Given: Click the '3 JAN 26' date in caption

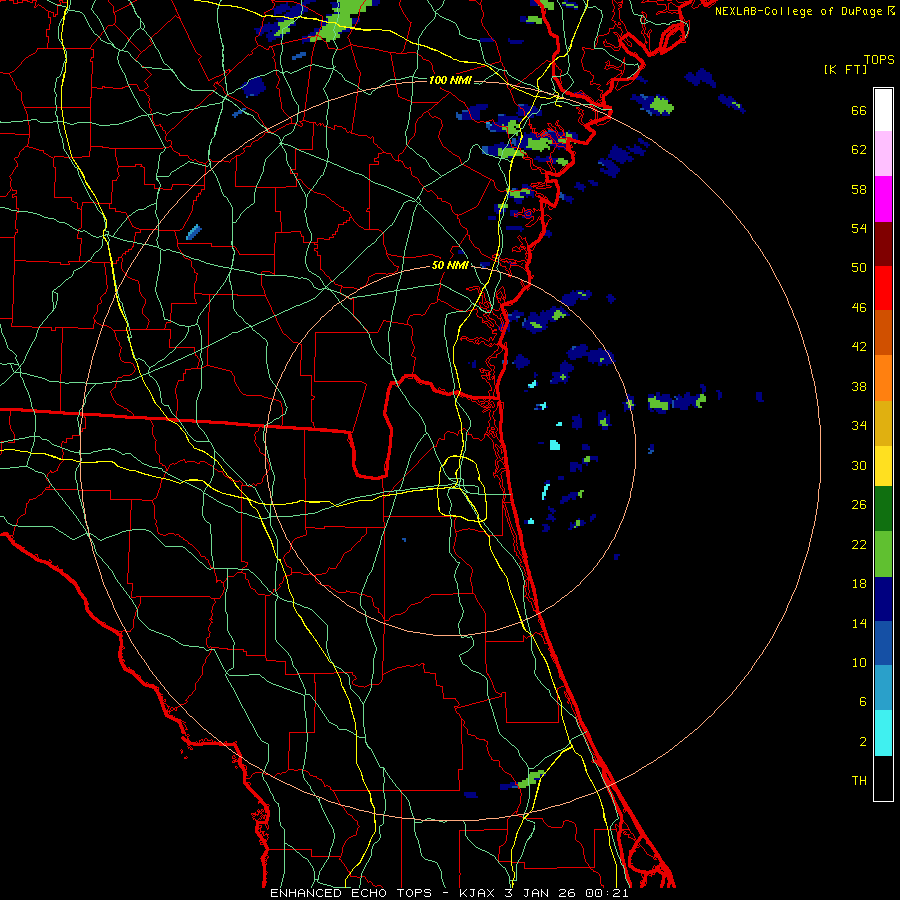Looking at the screenshot, I should coord(540,893).
